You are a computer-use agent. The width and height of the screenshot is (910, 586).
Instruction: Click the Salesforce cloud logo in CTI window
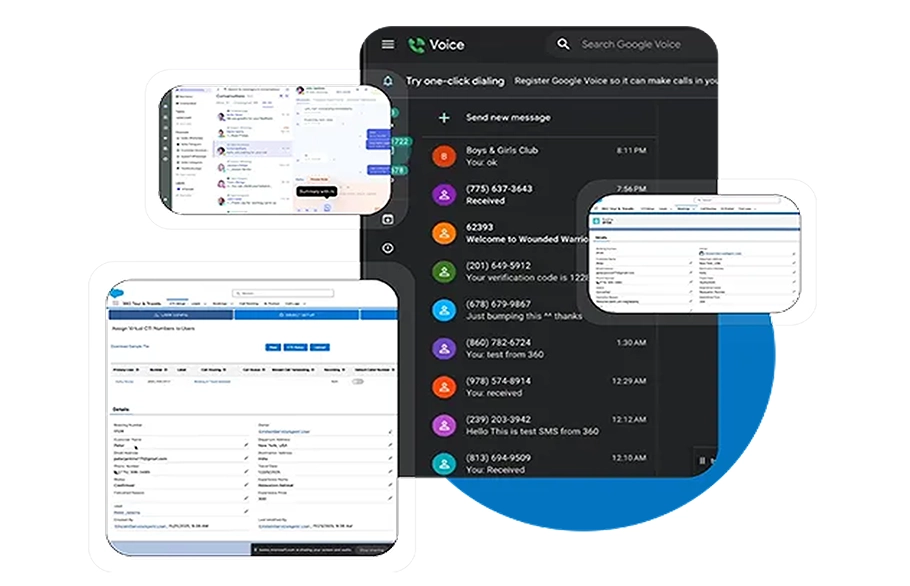click(x=117, y=293)
